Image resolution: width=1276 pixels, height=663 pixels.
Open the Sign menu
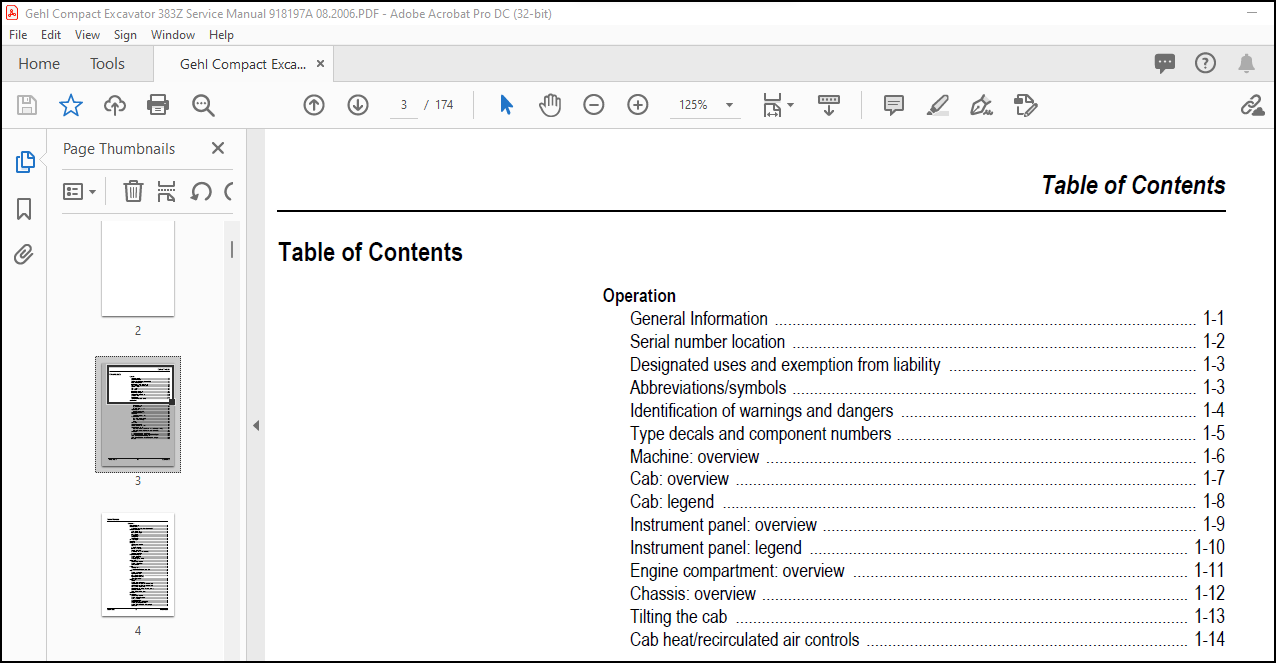125,34
